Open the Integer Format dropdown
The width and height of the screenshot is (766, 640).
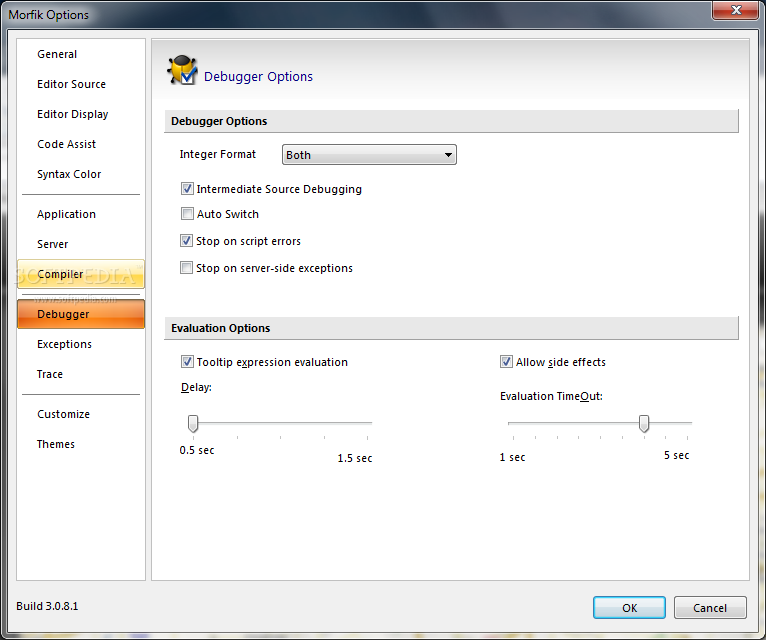pos(369,155)
